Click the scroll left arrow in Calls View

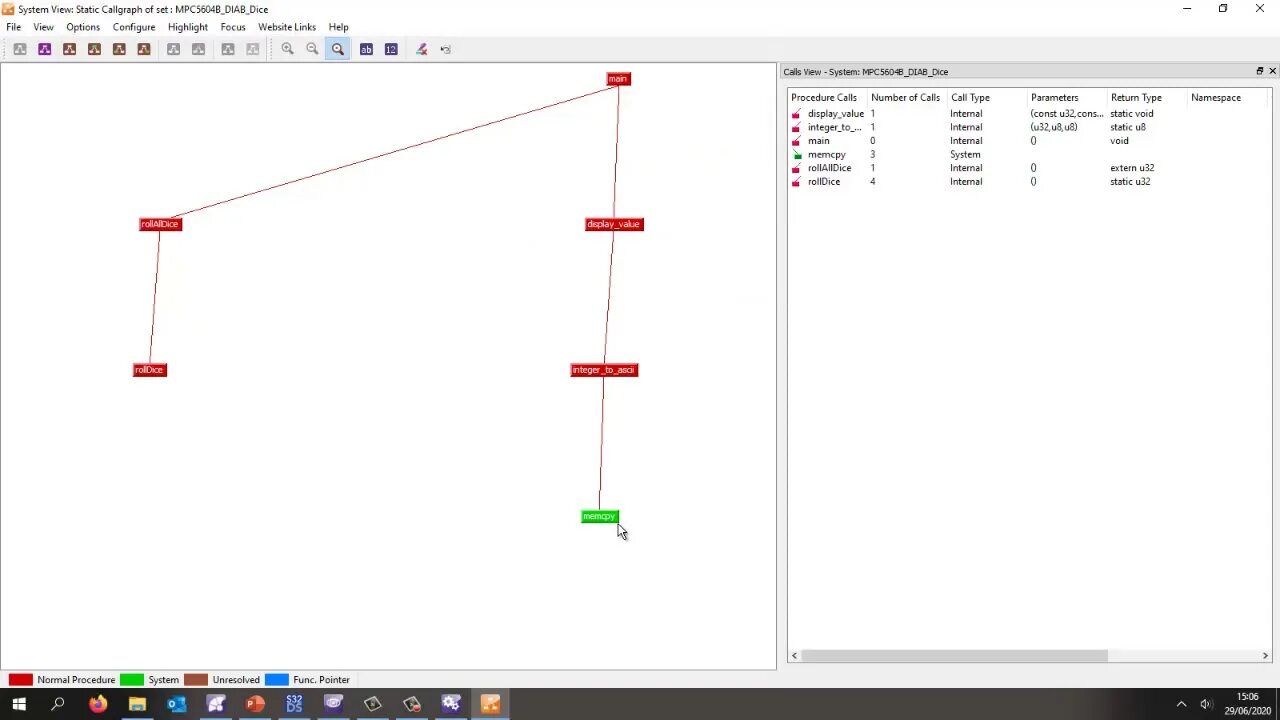point(793,656)
